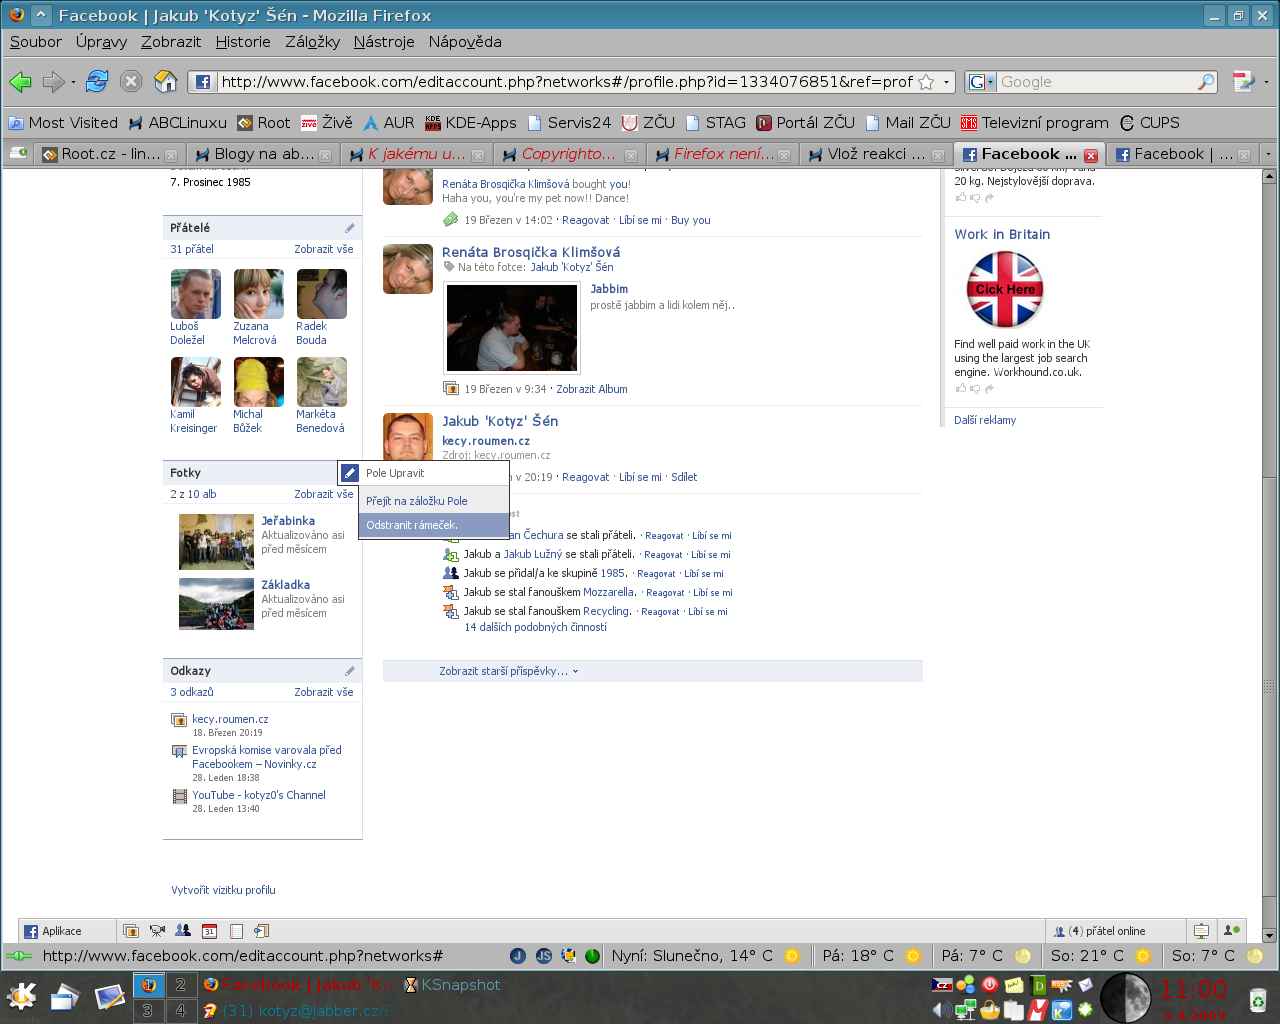Open the photos app icon in Facebook bar

(131, 931)
